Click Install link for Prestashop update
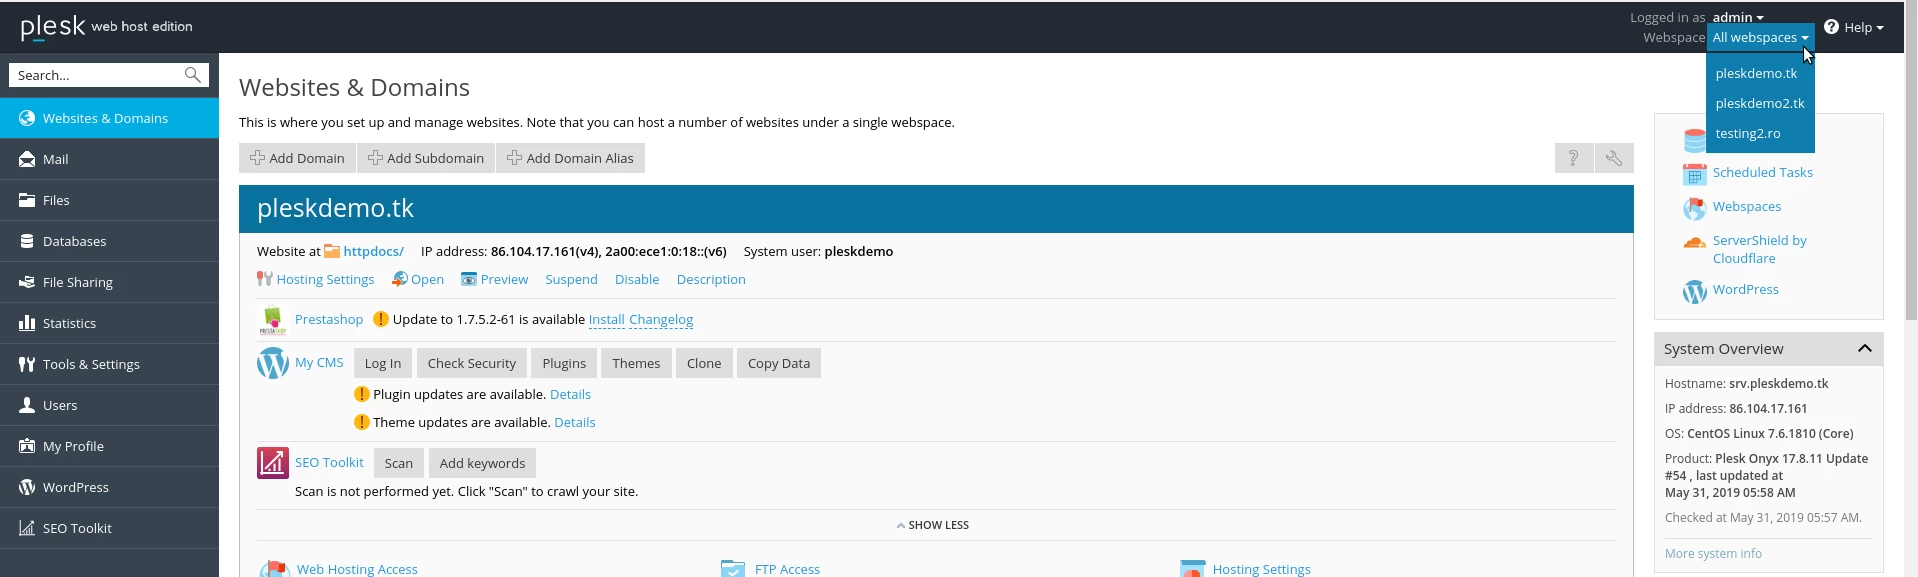The height and width of the screenshot is (577, 1918). (606, 320)
